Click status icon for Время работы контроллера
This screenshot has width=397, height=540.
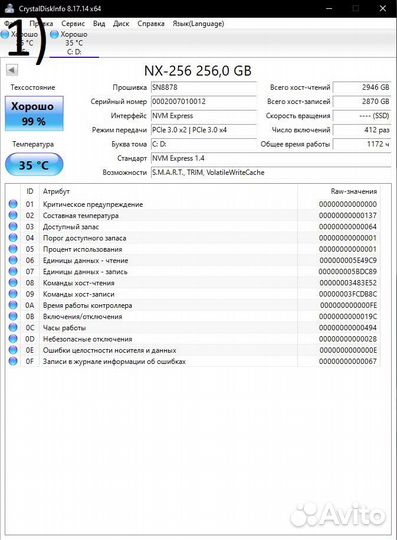13,305
